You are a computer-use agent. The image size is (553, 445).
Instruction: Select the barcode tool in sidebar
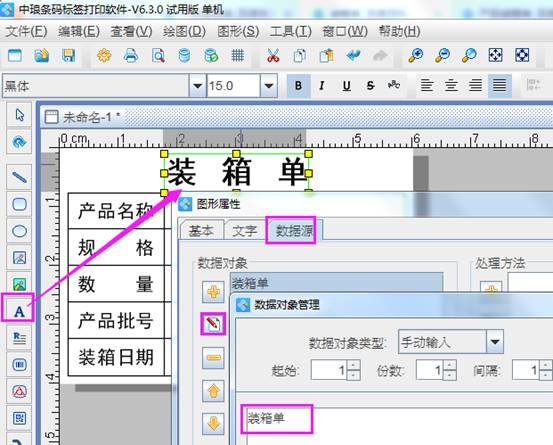19,364
